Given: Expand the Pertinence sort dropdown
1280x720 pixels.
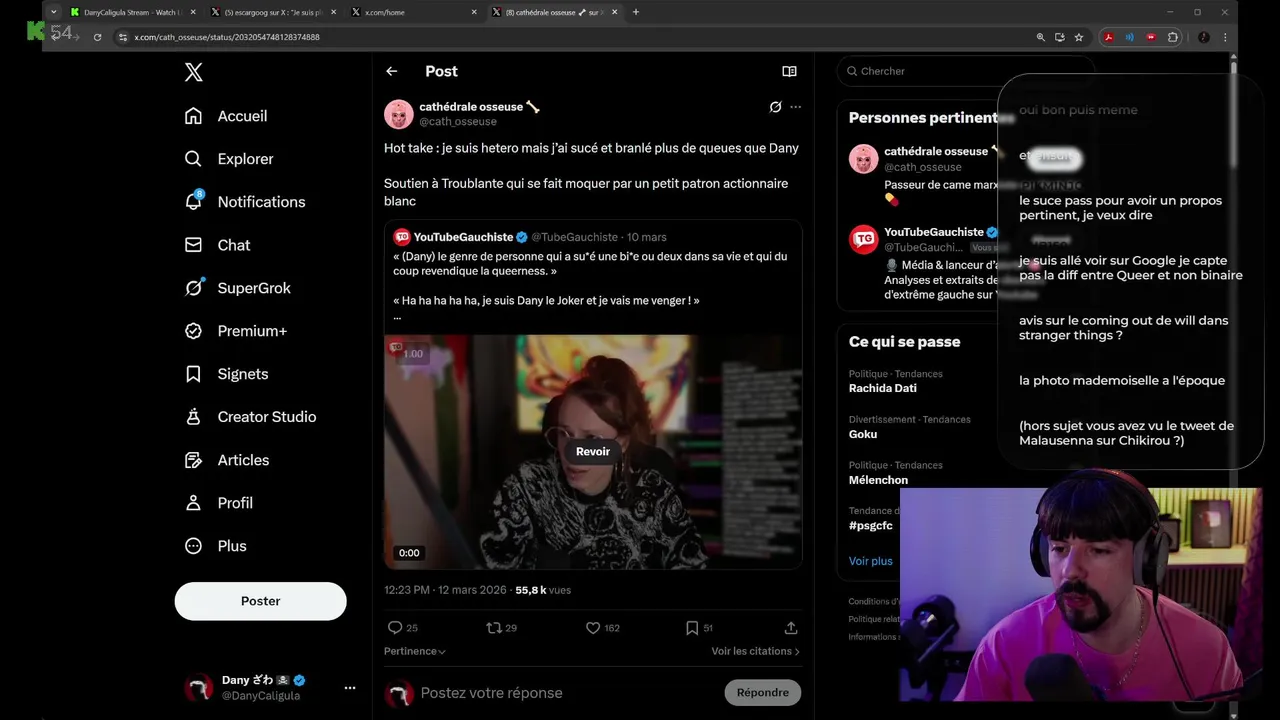Looking at the screenshot, I should [x=415, y=651].
